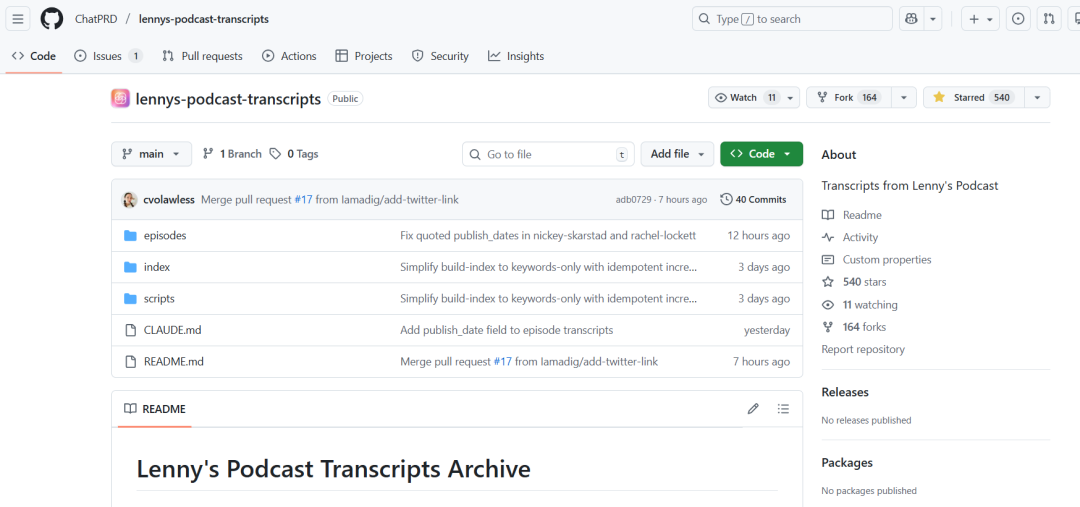Screen dimensions: 1080x507
Task: Expand the Add file dropdown
Action: pyautogui.click(x=677, y=154)
